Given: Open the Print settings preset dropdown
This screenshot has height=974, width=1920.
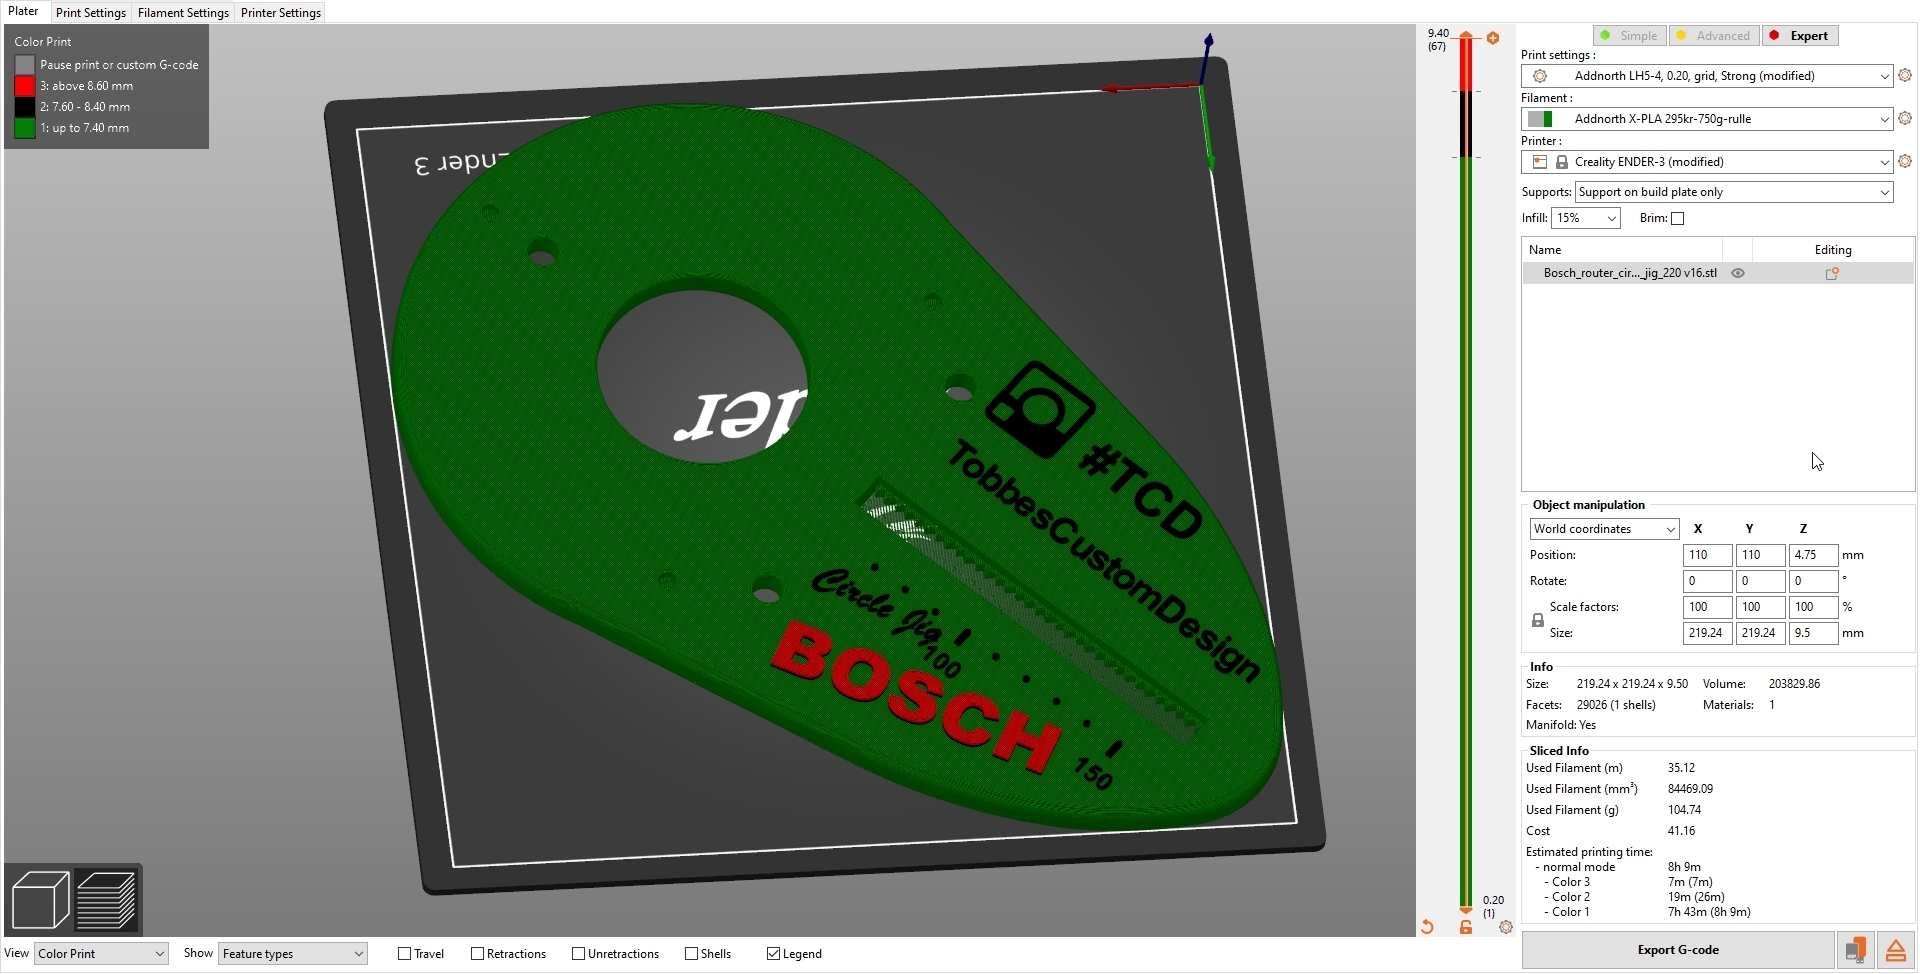Looking at the screenshot, I should [x=1707, y=76].
